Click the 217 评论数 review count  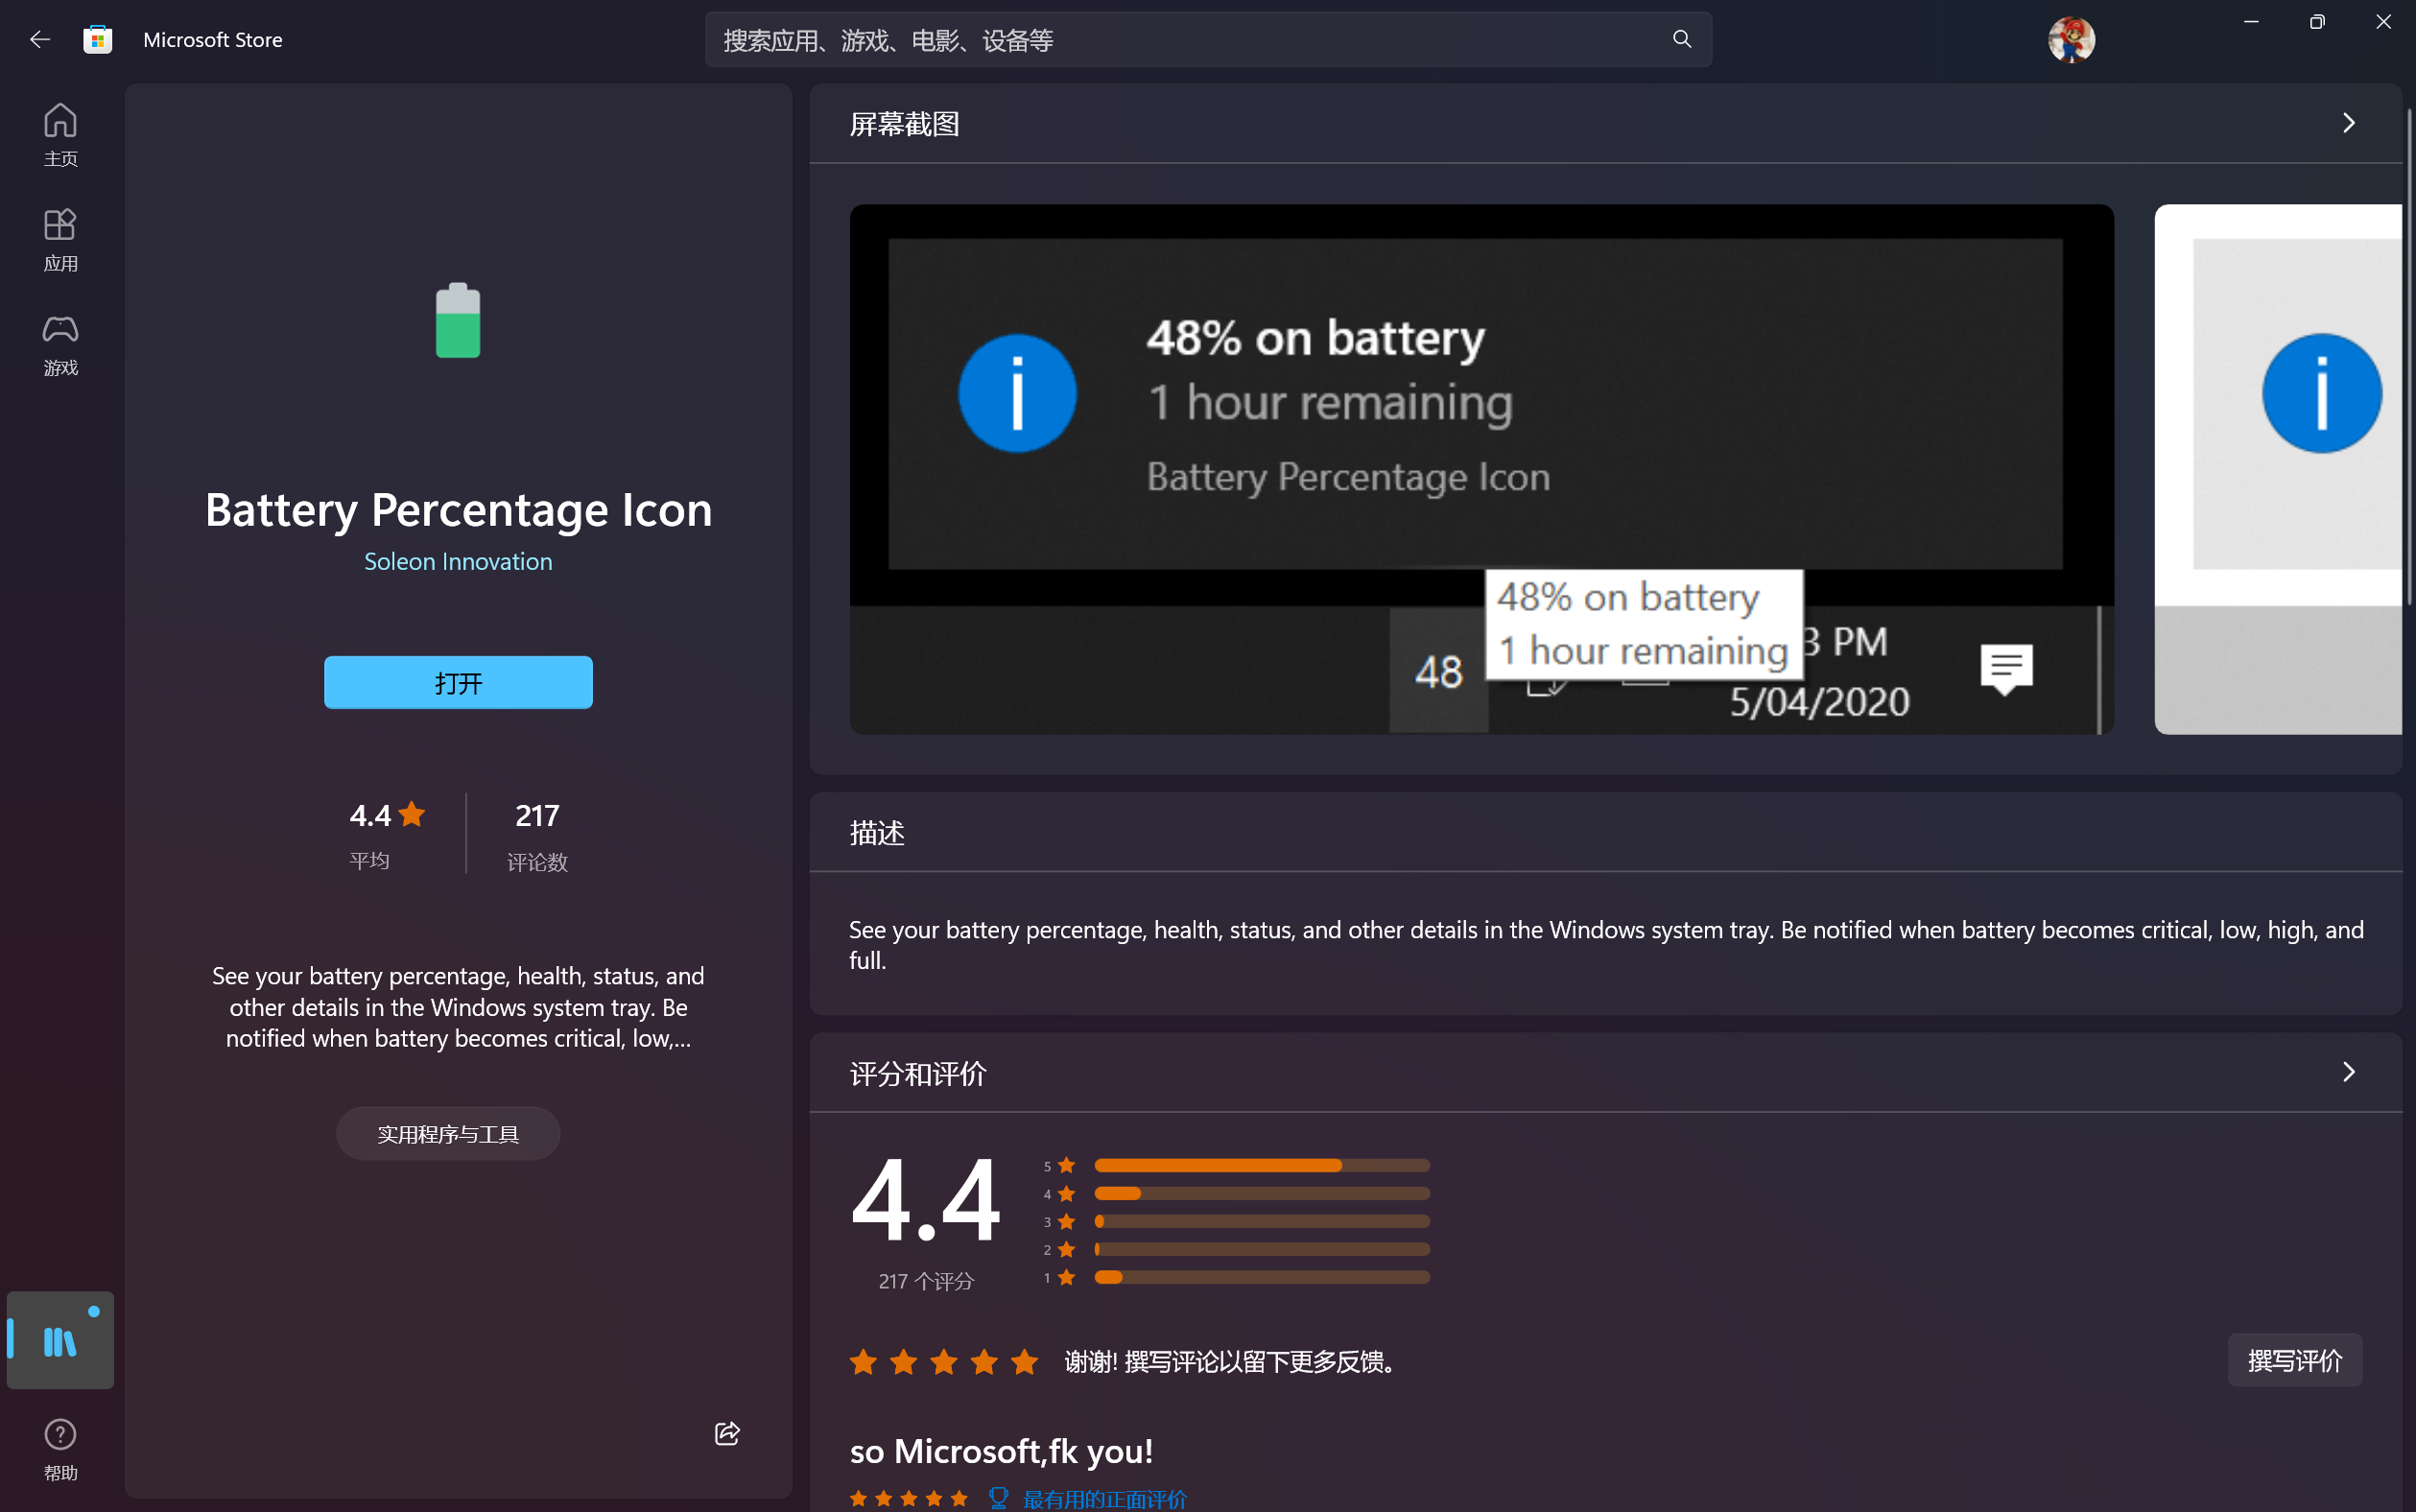[537, 836]
